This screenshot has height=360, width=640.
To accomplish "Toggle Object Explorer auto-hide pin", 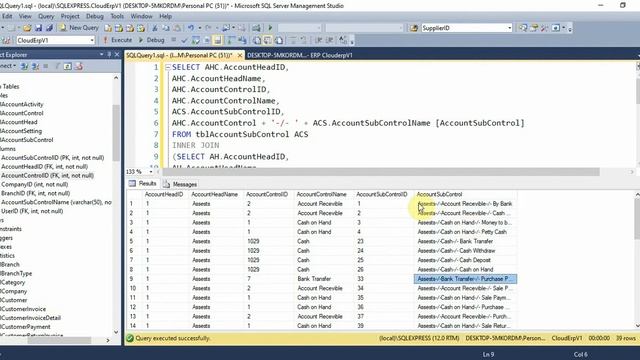I will click(x=109, y=55).
